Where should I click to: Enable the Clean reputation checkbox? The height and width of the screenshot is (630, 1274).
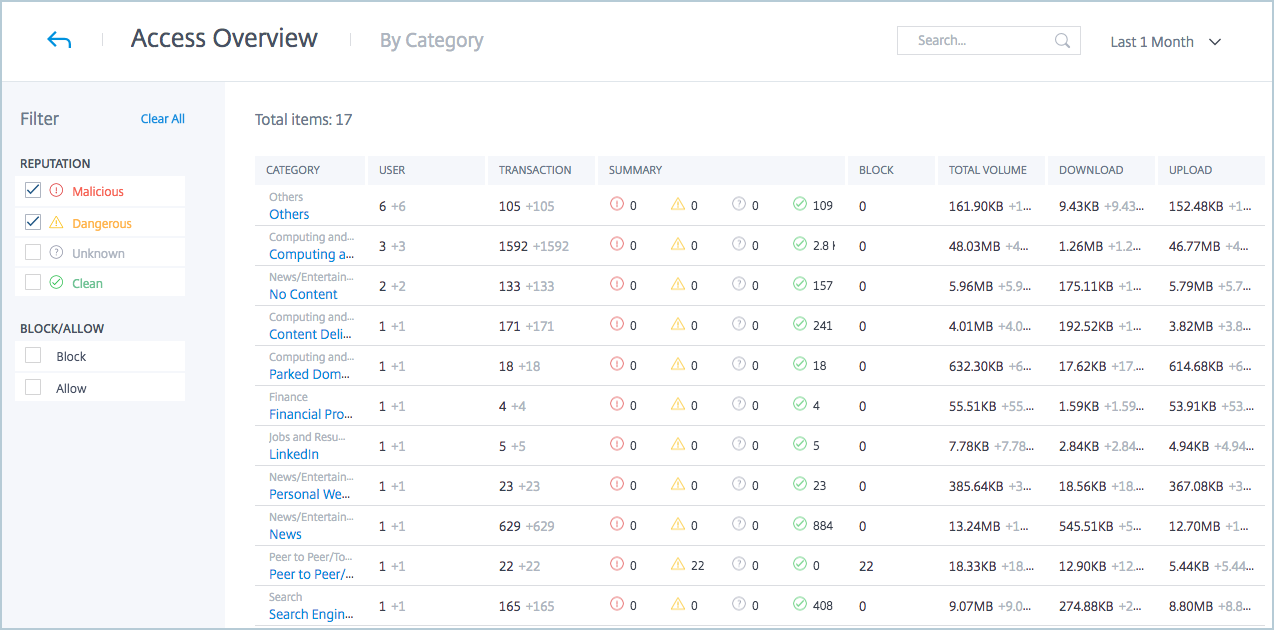[33, 283]
